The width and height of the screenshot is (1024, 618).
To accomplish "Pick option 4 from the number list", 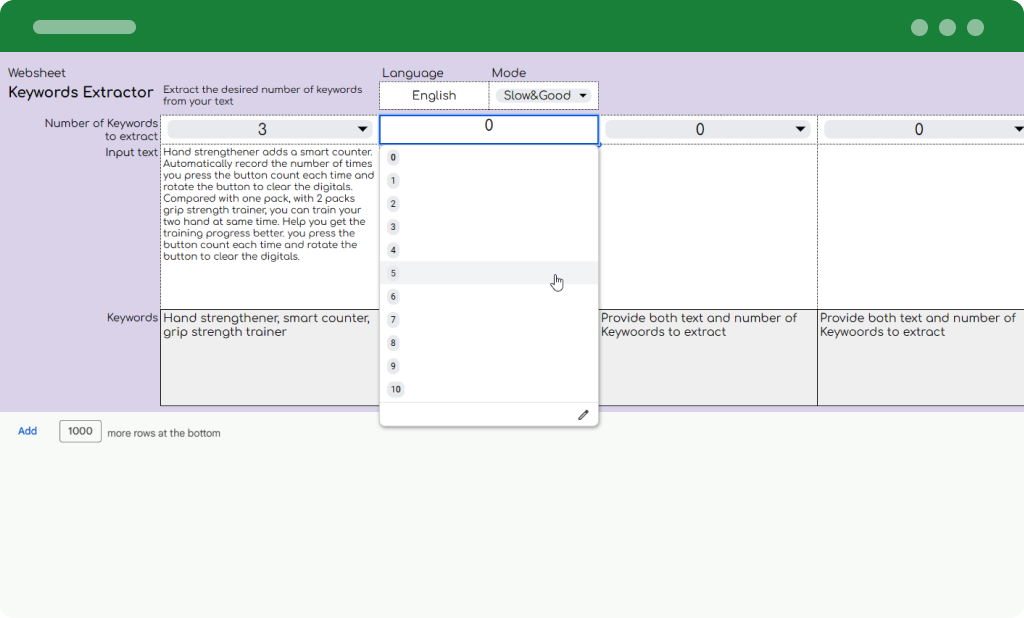I will [x=394, y=250].
